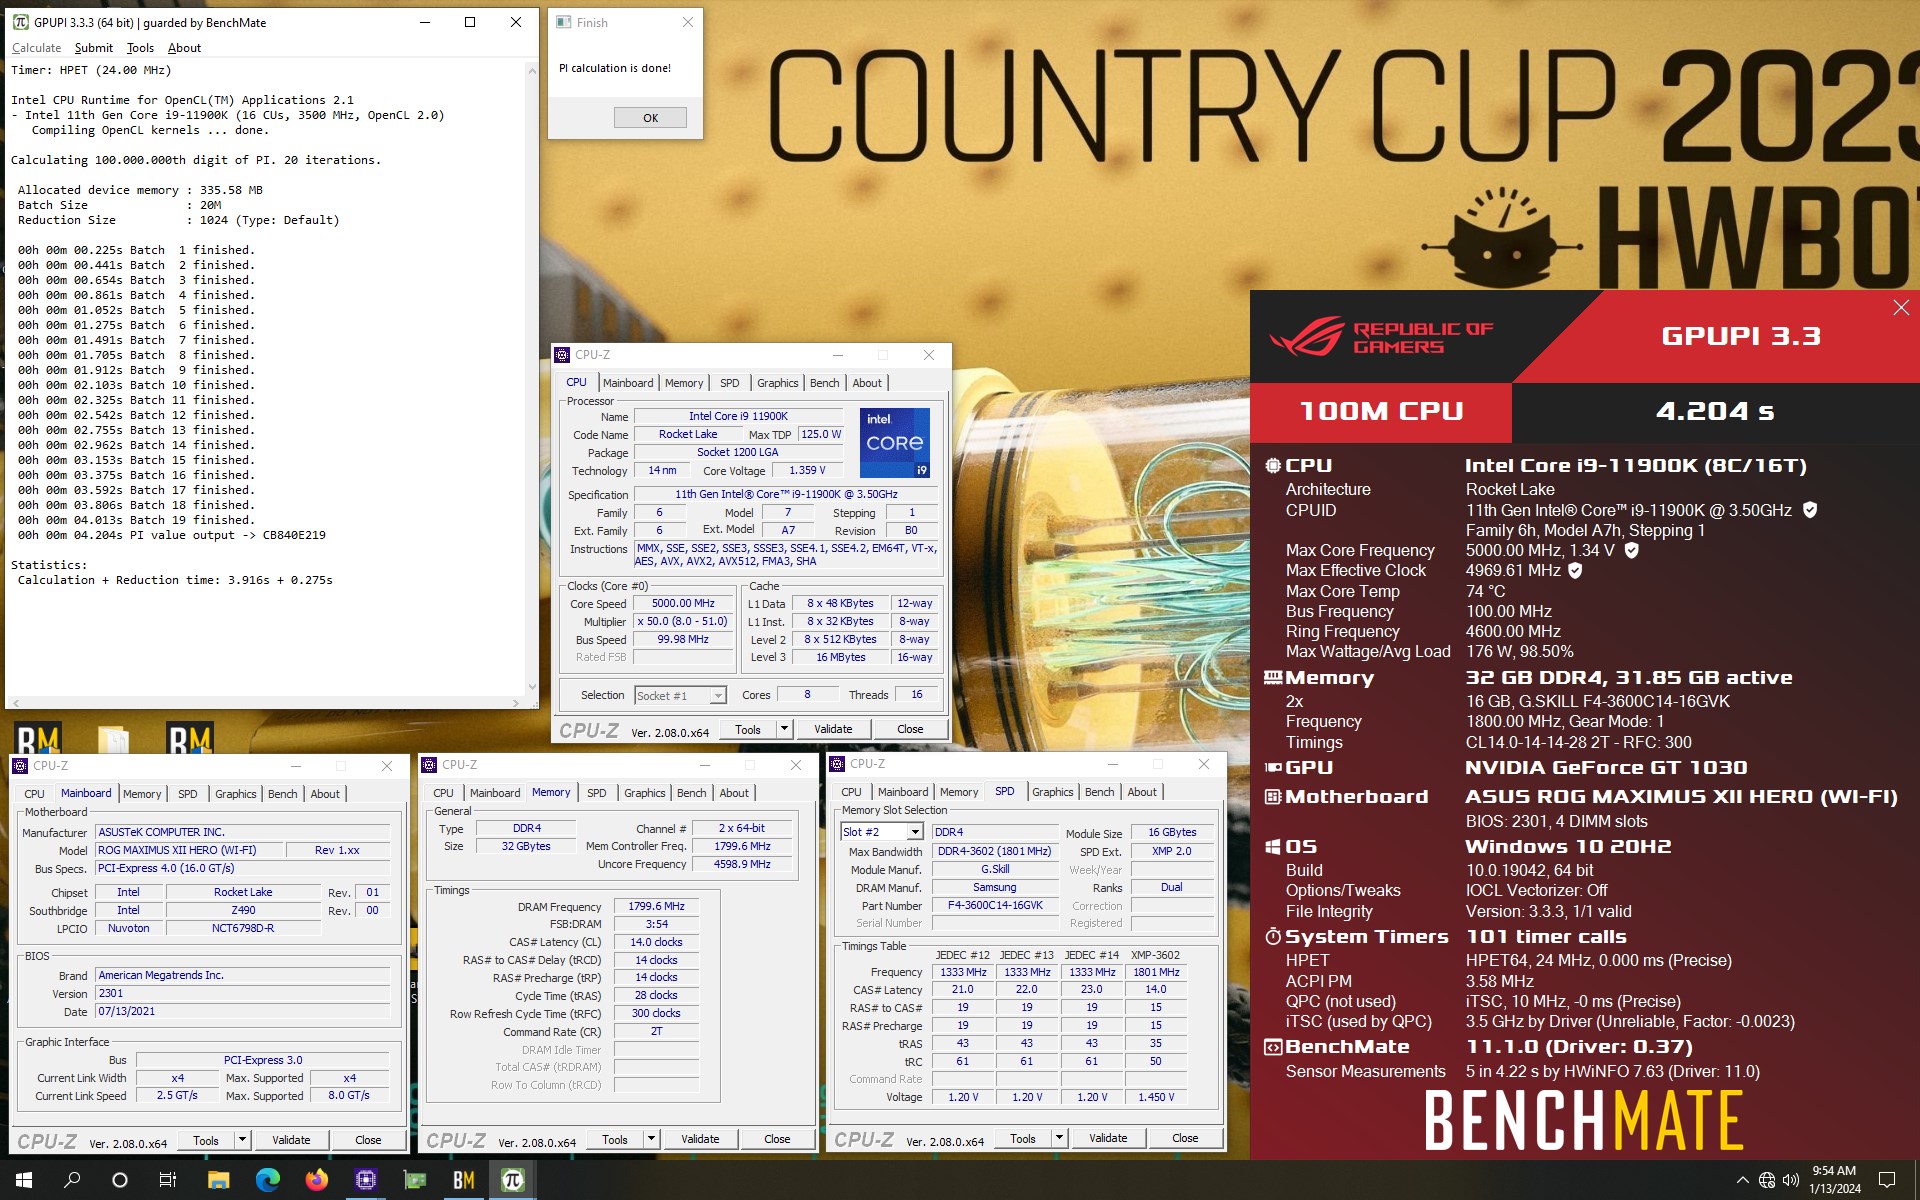
Task: Click Intel Core i9 logo in CPU-Z
Action: 895,442
